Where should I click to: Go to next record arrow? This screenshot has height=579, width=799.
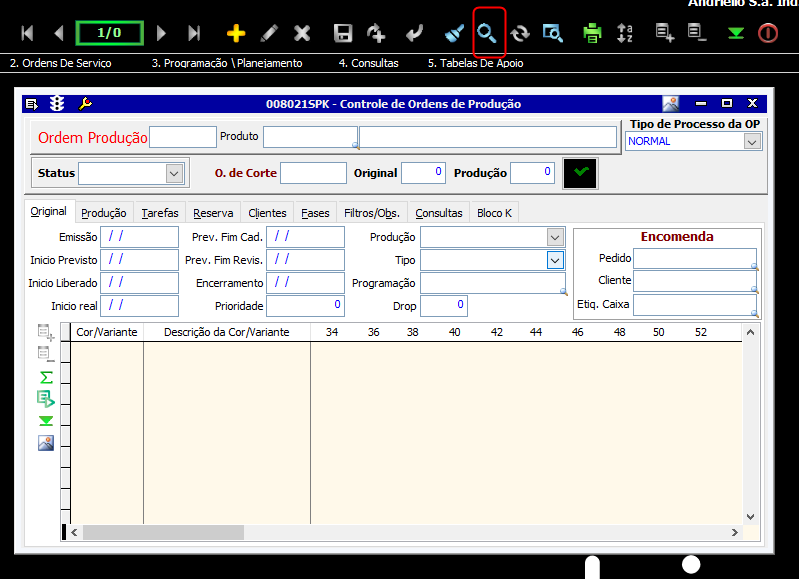161,33
